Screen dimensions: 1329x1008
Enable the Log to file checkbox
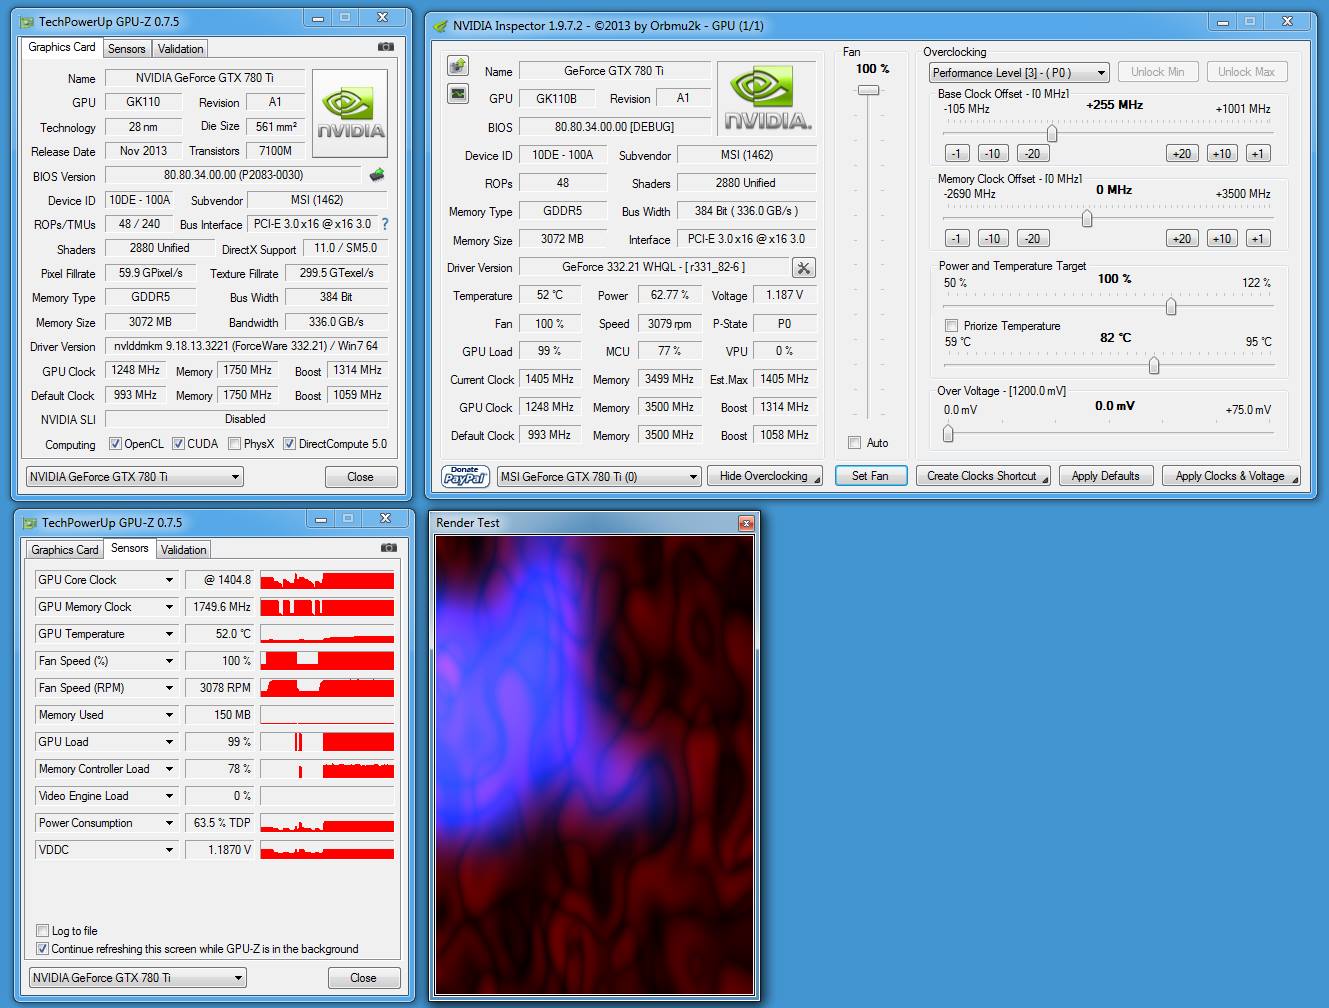tap(42, 931)
